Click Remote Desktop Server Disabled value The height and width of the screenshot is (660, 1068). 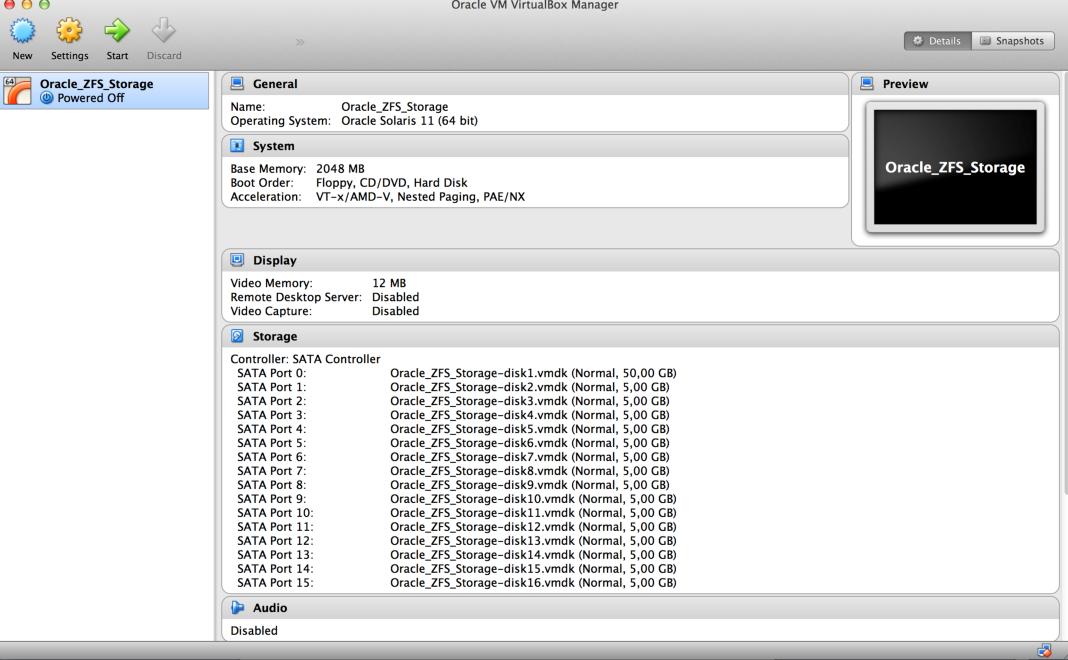(395, 297)
